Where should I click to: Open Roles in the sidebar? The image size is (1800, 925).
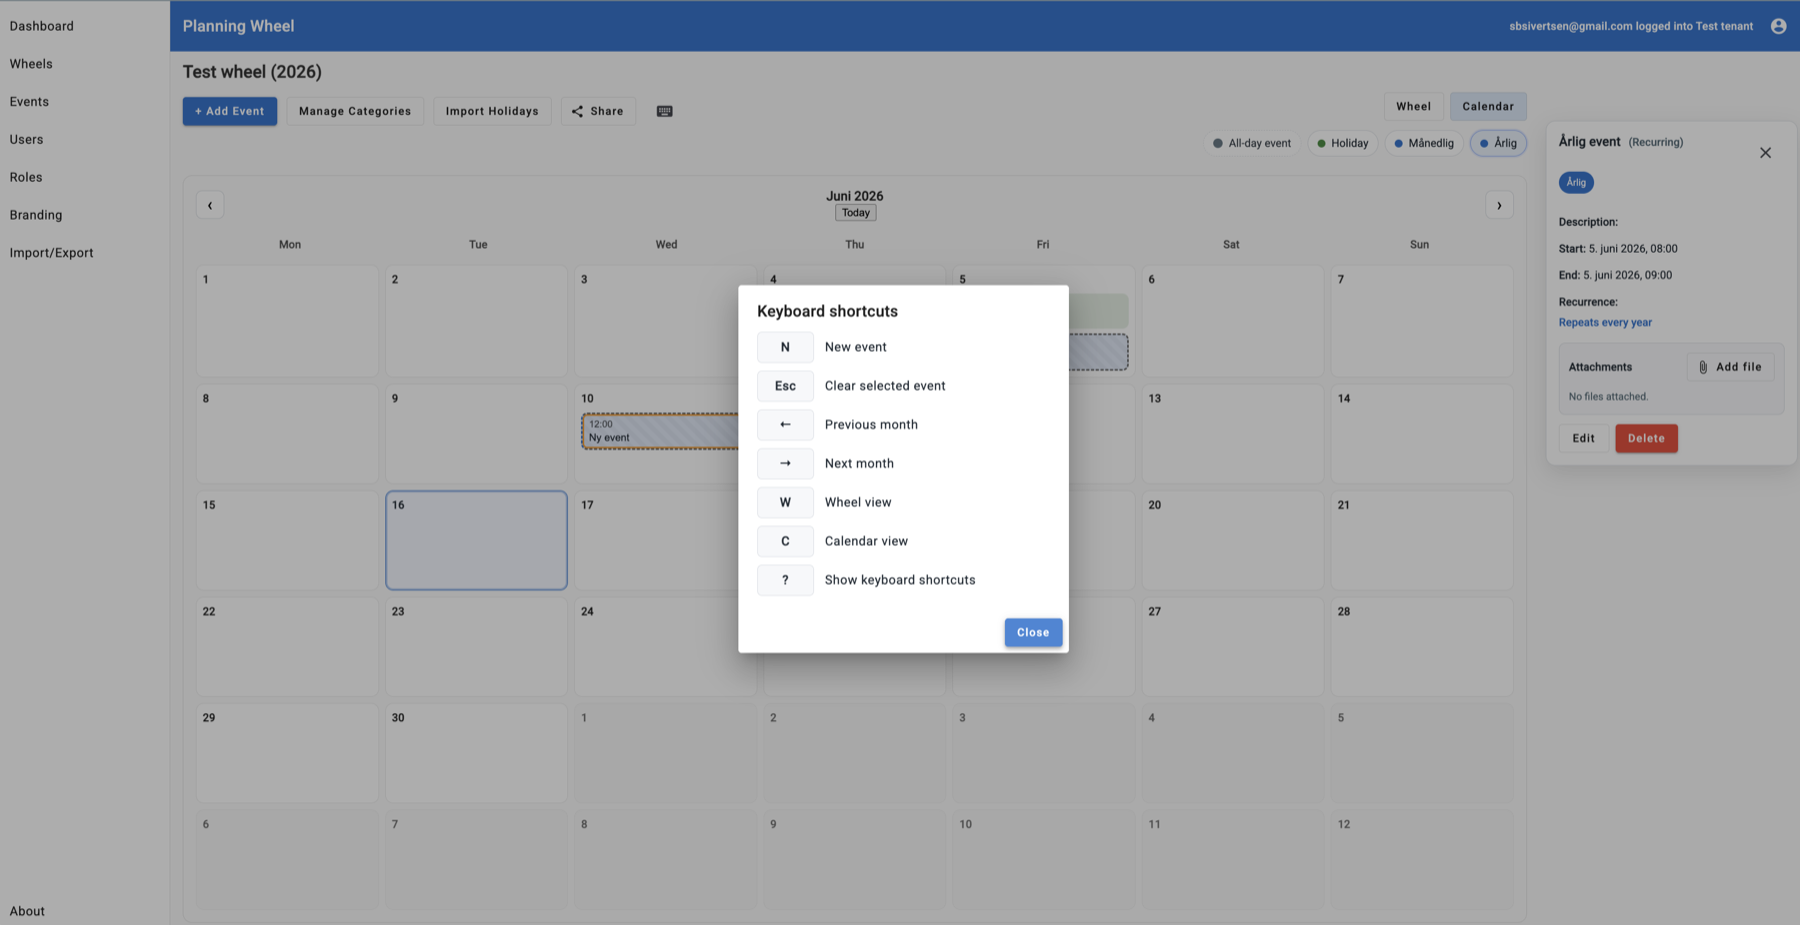26,177
